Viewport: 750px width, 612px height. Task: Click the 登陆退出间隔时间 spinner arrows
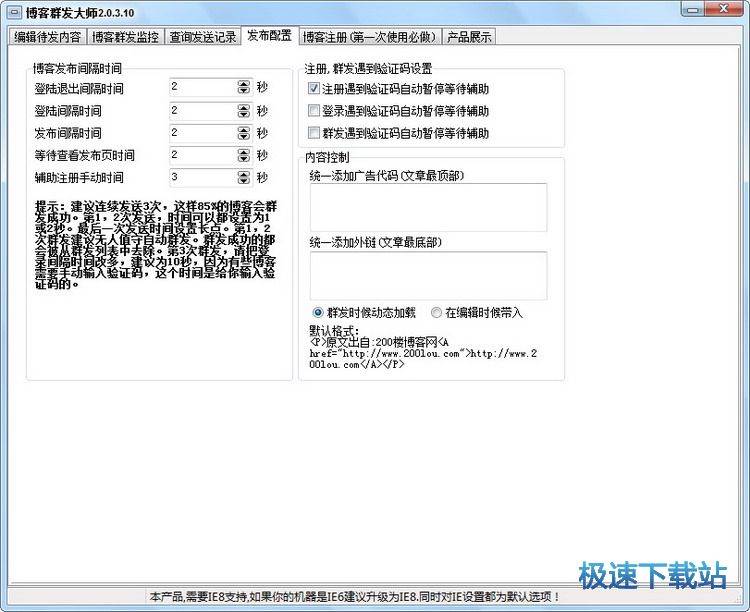(x=243, y=87)
